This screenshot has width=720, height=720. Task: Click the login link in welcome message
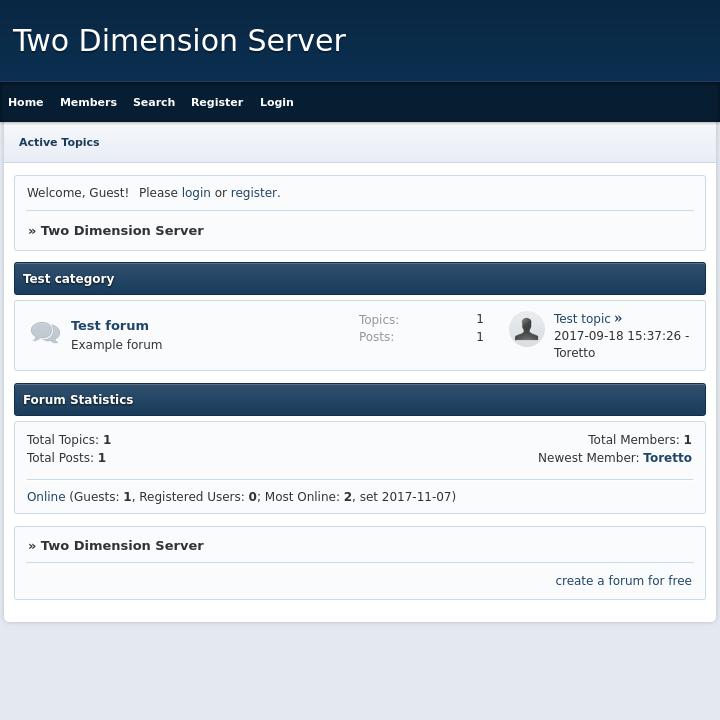196,193
